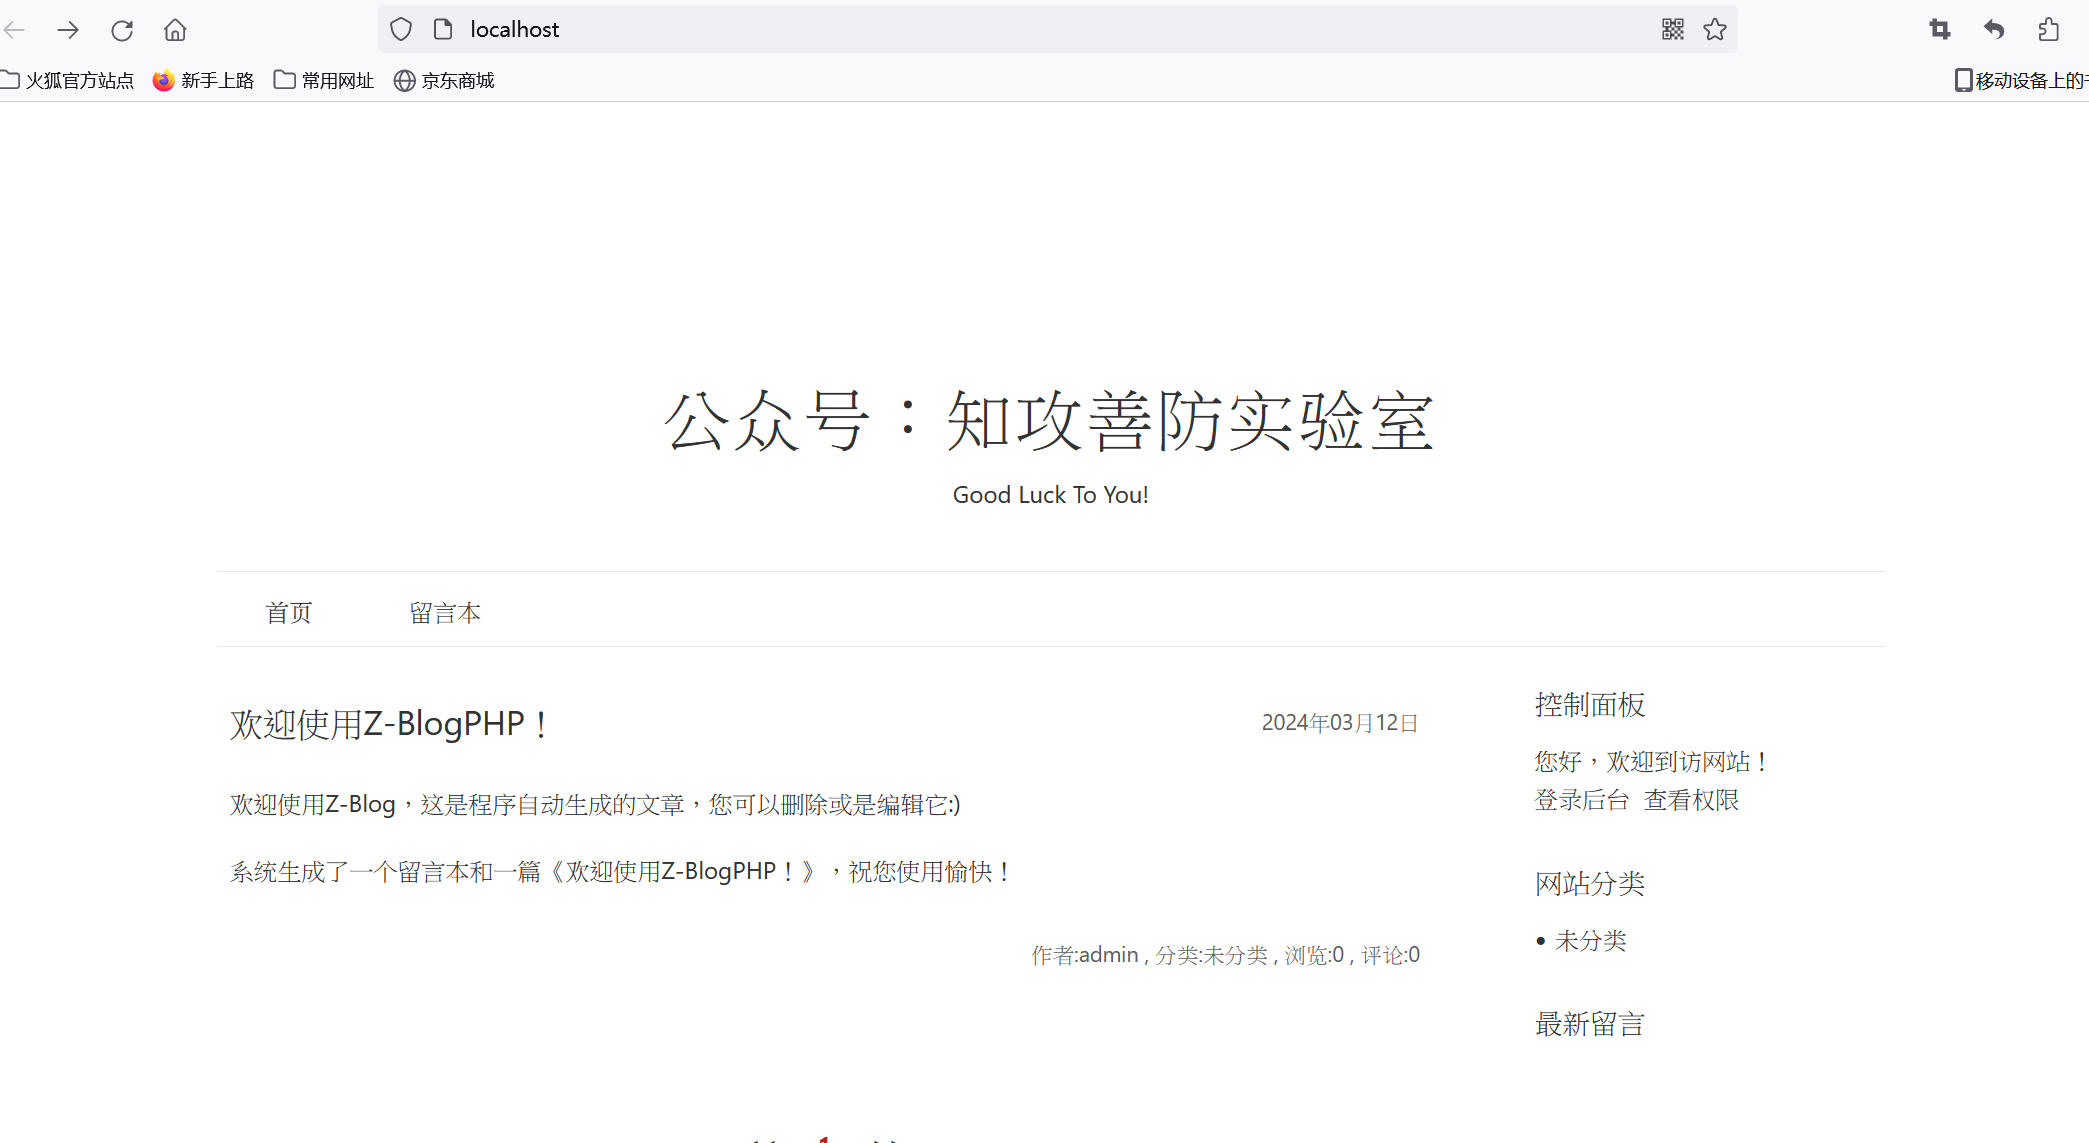The height and width of the screenshot is (1143, 2089).
Task: Reload the page with refresh icon
Action: tap(122, 30)
